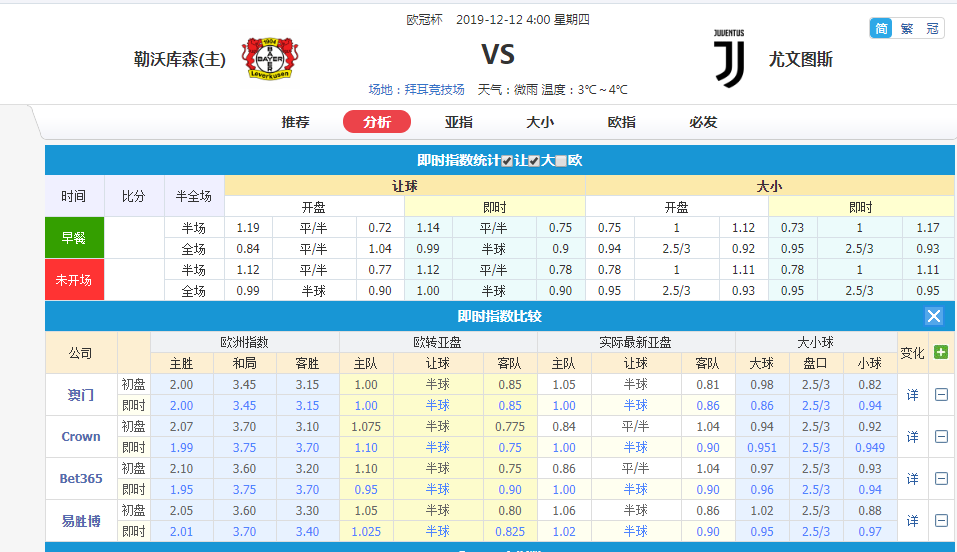957x552 pixels.
Task: Collapse the 澳门 company row
Action: [941, 395]
